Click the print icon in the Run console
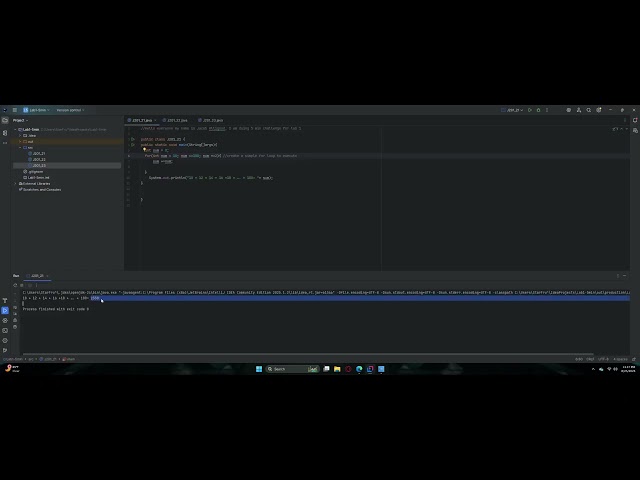Screen dimensions: 640x480 point(15,320)
